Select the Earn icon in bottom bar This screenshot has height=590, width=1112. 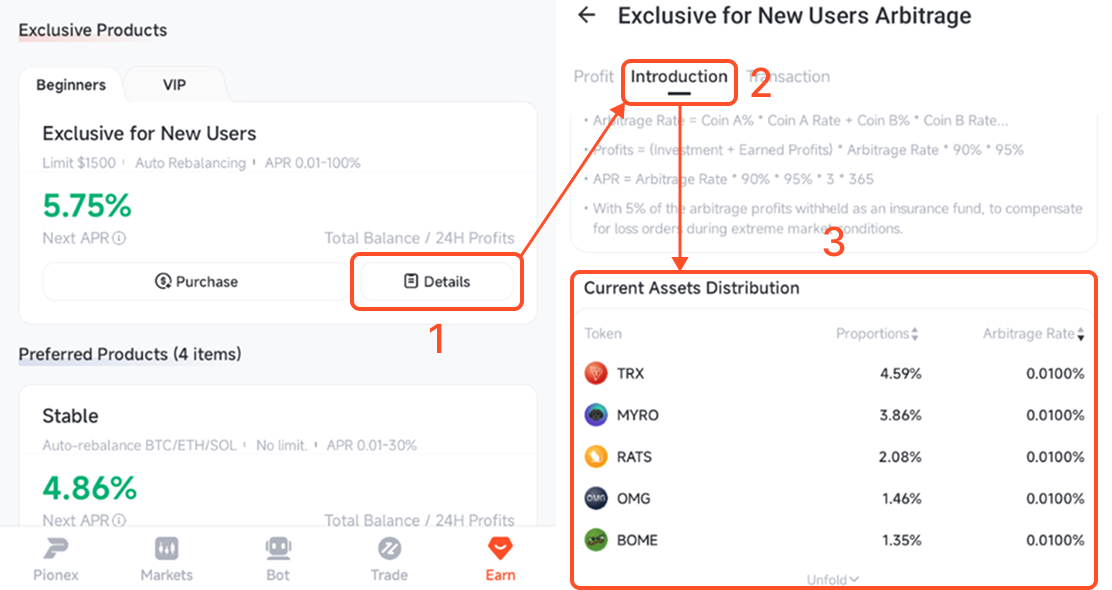(500, 548)
